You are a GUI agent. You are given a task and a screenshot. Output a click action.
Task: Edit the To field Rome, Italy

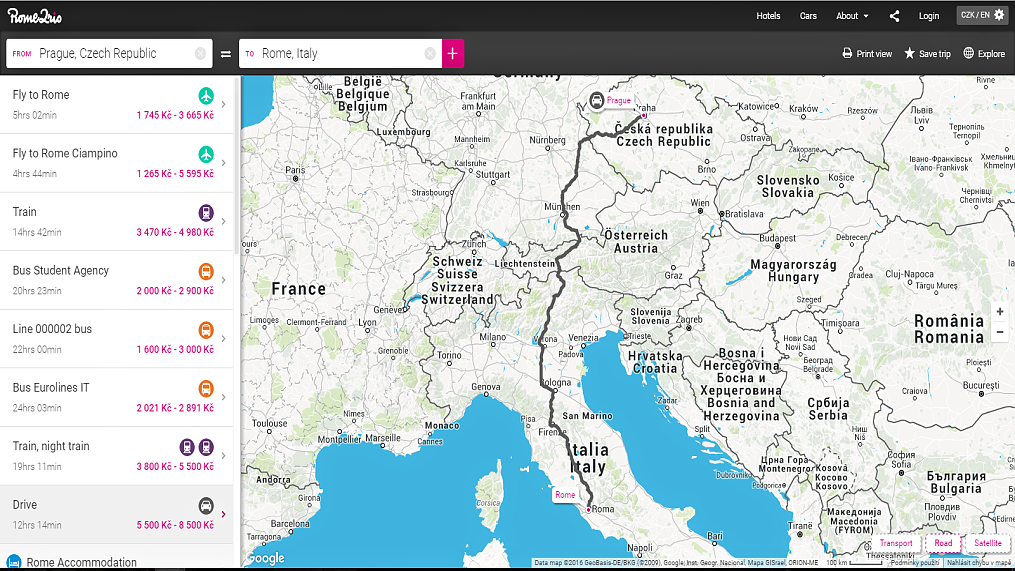tap(340, 54)
